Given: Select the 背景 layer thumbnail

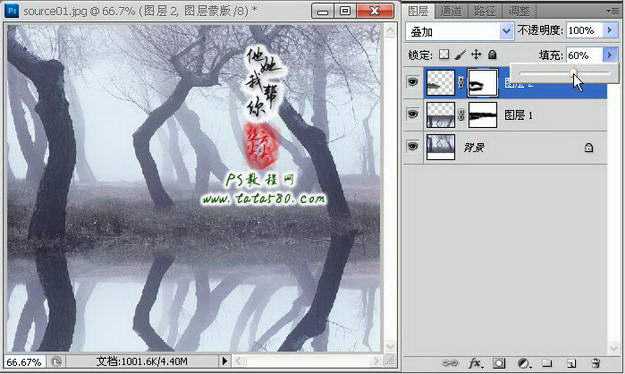Looking at the screenshot, I should coord(440,147).
